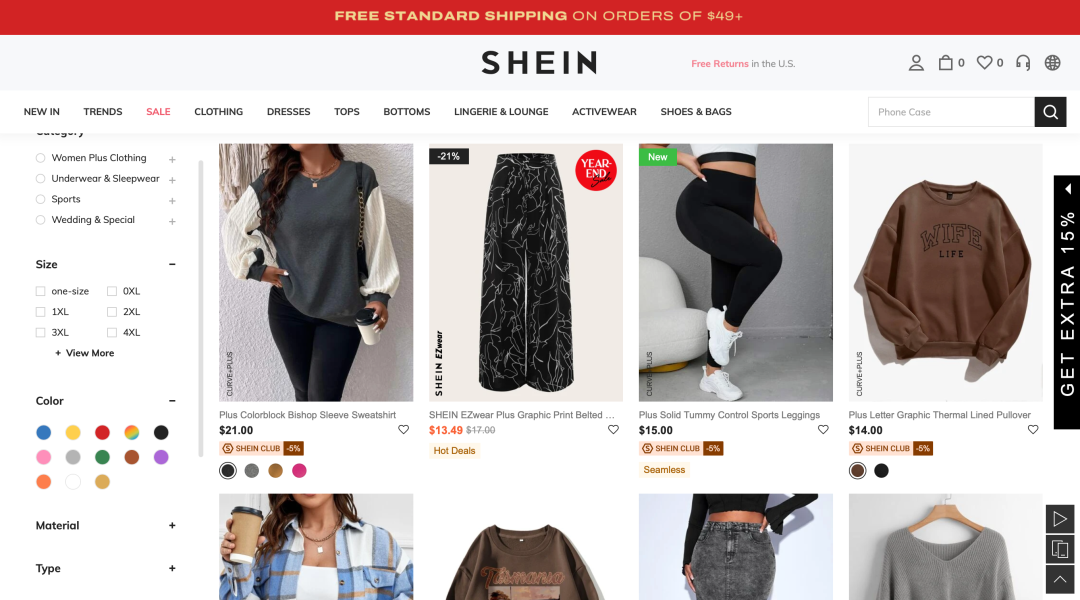Favorite the Plus Colorblock Bishop Sleeve Sweatshirt
Viewport: 1080px width, 600px height.
tap(404, 429)
